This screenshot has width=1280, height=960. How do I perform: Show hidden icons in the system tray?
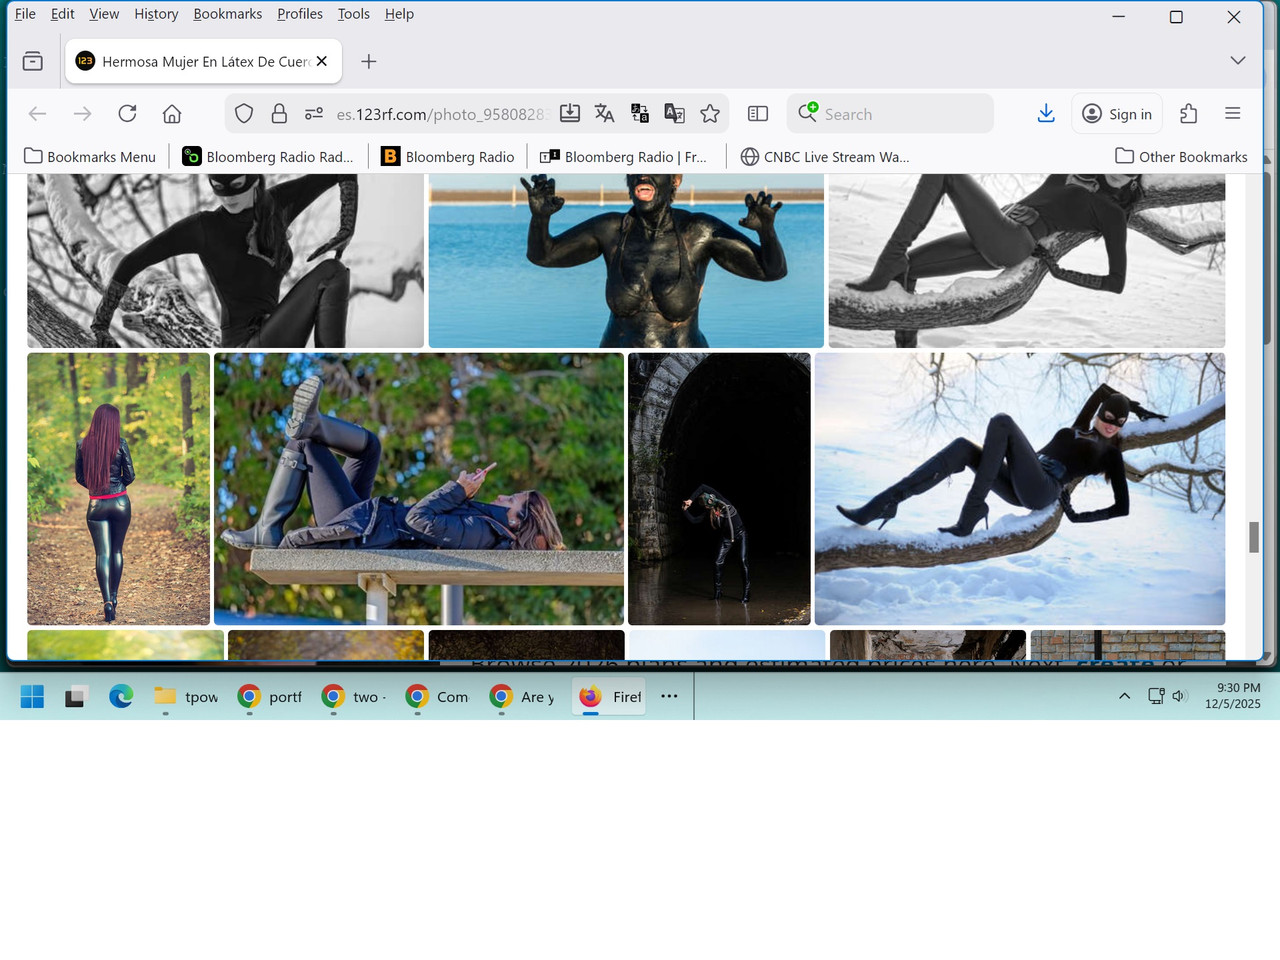point(1124,696)
